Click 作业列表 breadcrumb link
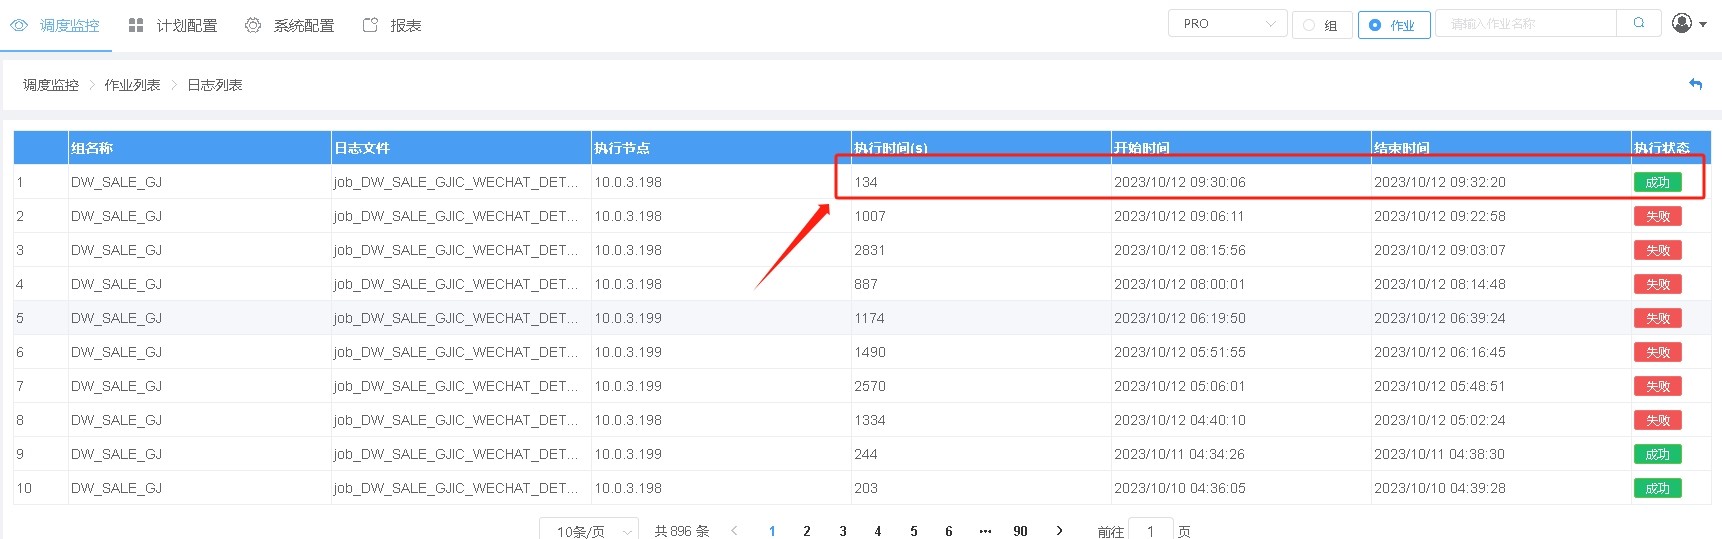1722x539 pixels. tap(132, 85)
